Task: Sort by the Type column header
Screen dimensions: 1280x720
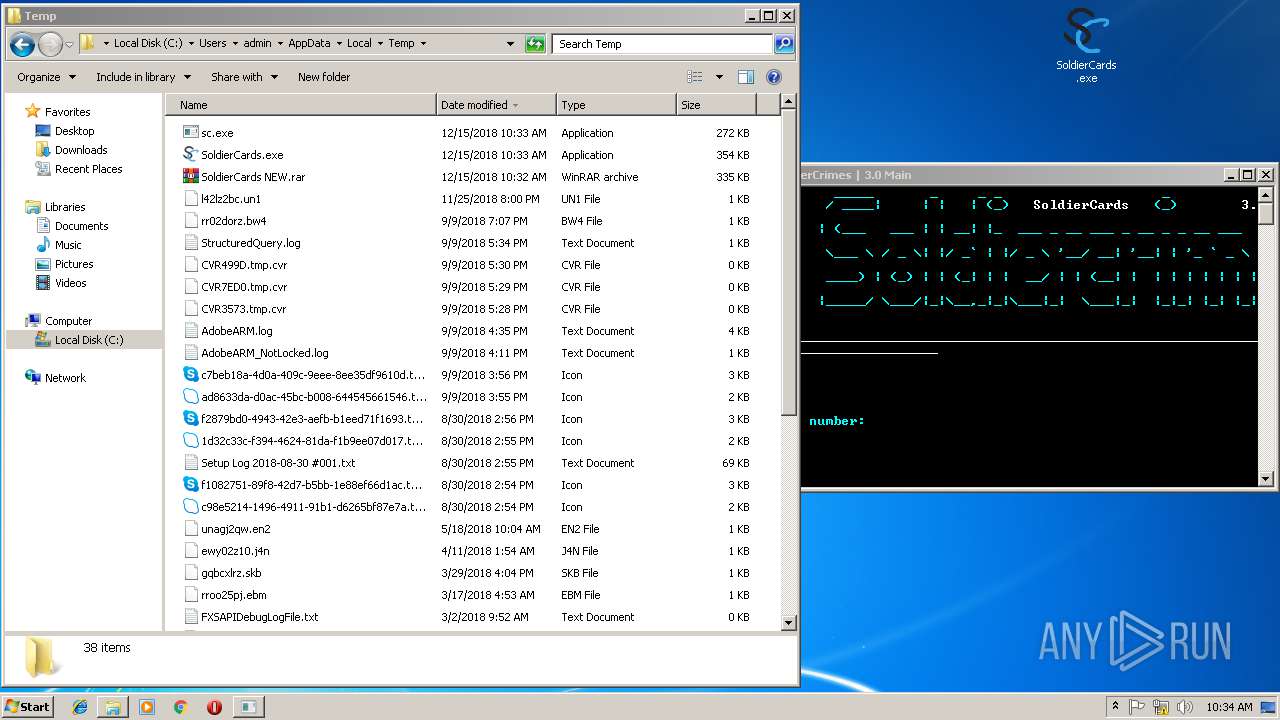Action: (616, 105)
